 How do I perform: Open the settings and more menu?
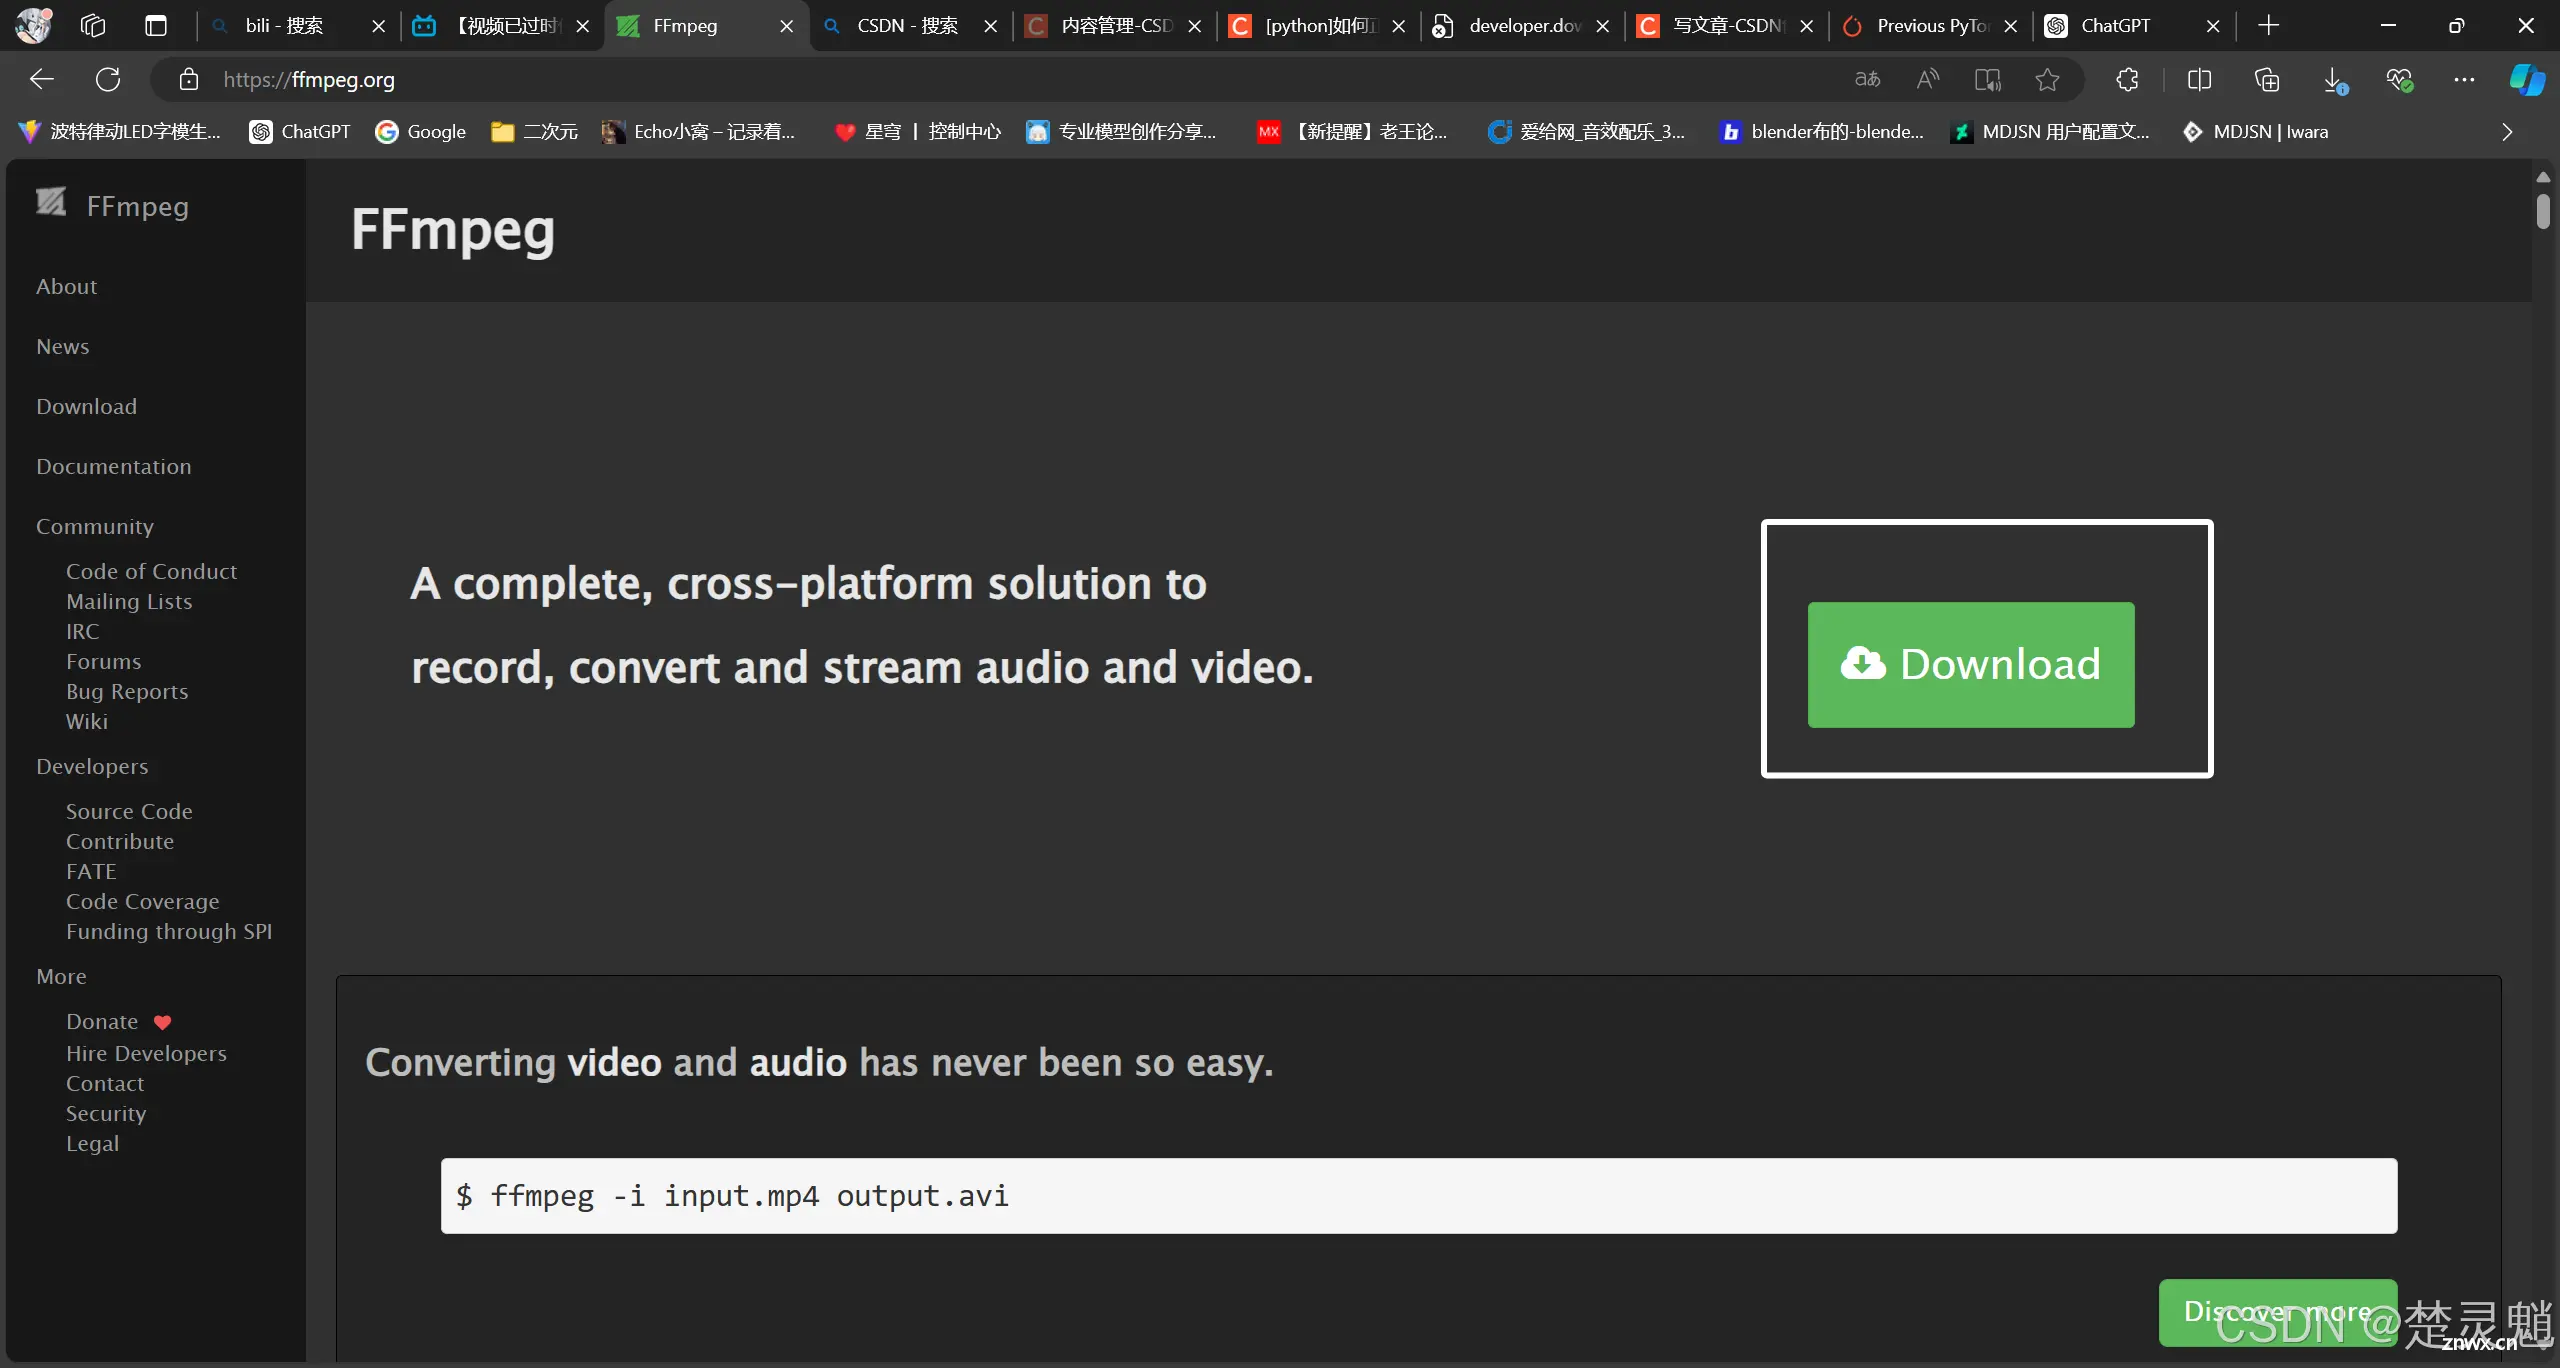coord(2464,79)
